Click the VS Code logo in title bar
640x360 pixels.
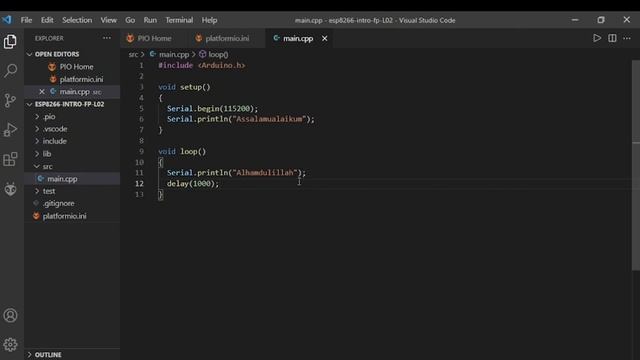pyautogui.click(x=7, y=20)
